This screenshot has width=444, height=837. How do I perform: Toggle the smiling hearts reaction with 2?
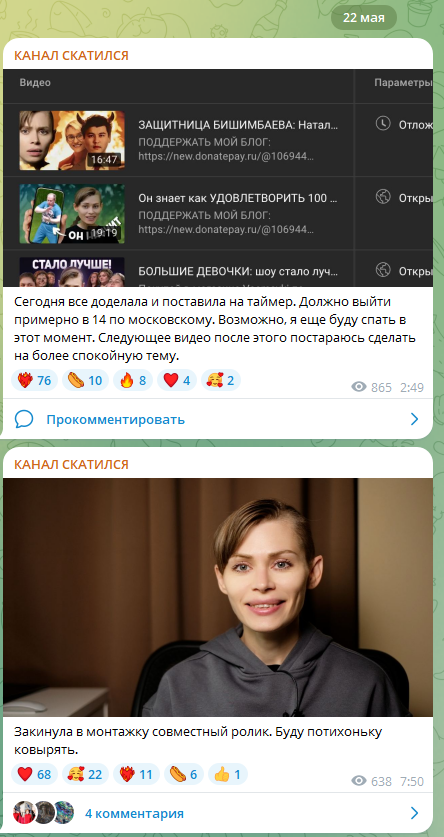pyautogui.click(x=221, y=381)
